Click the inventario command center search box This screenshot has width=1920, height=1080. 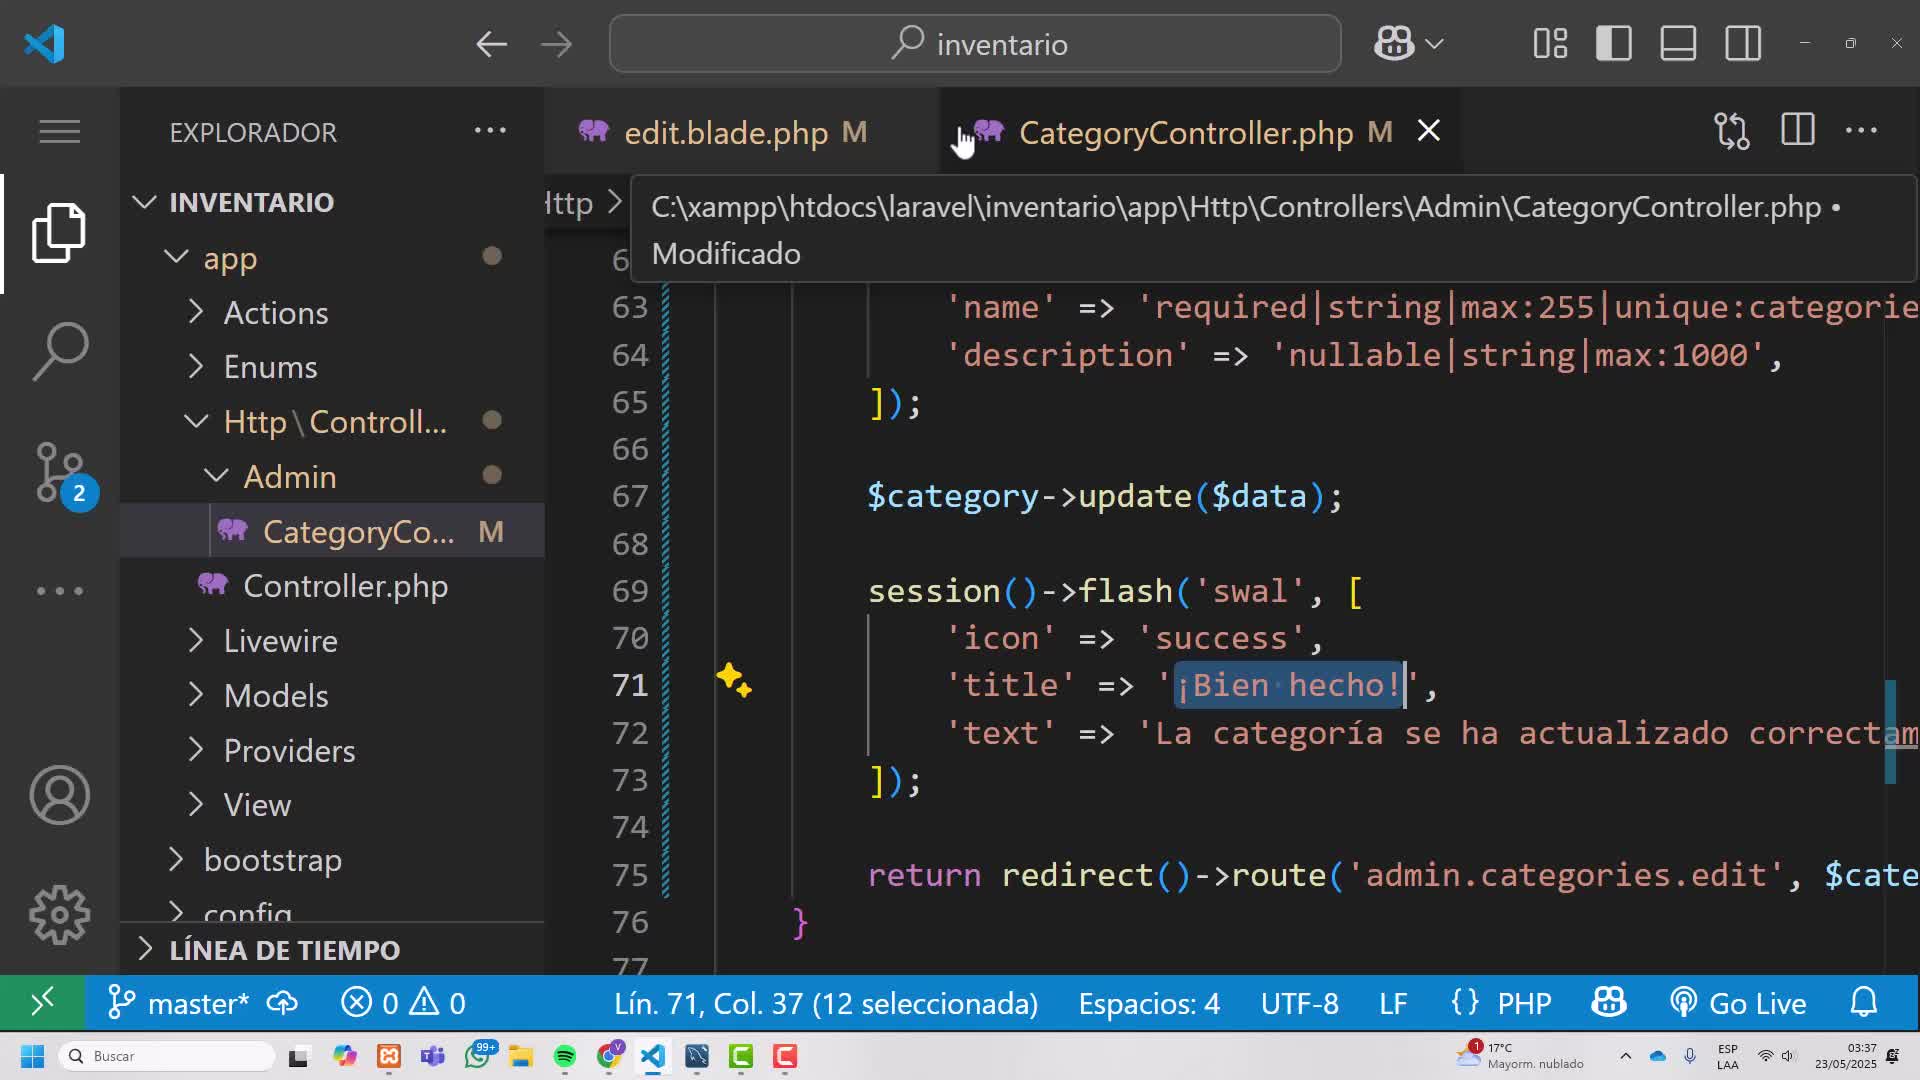(975, 44)
